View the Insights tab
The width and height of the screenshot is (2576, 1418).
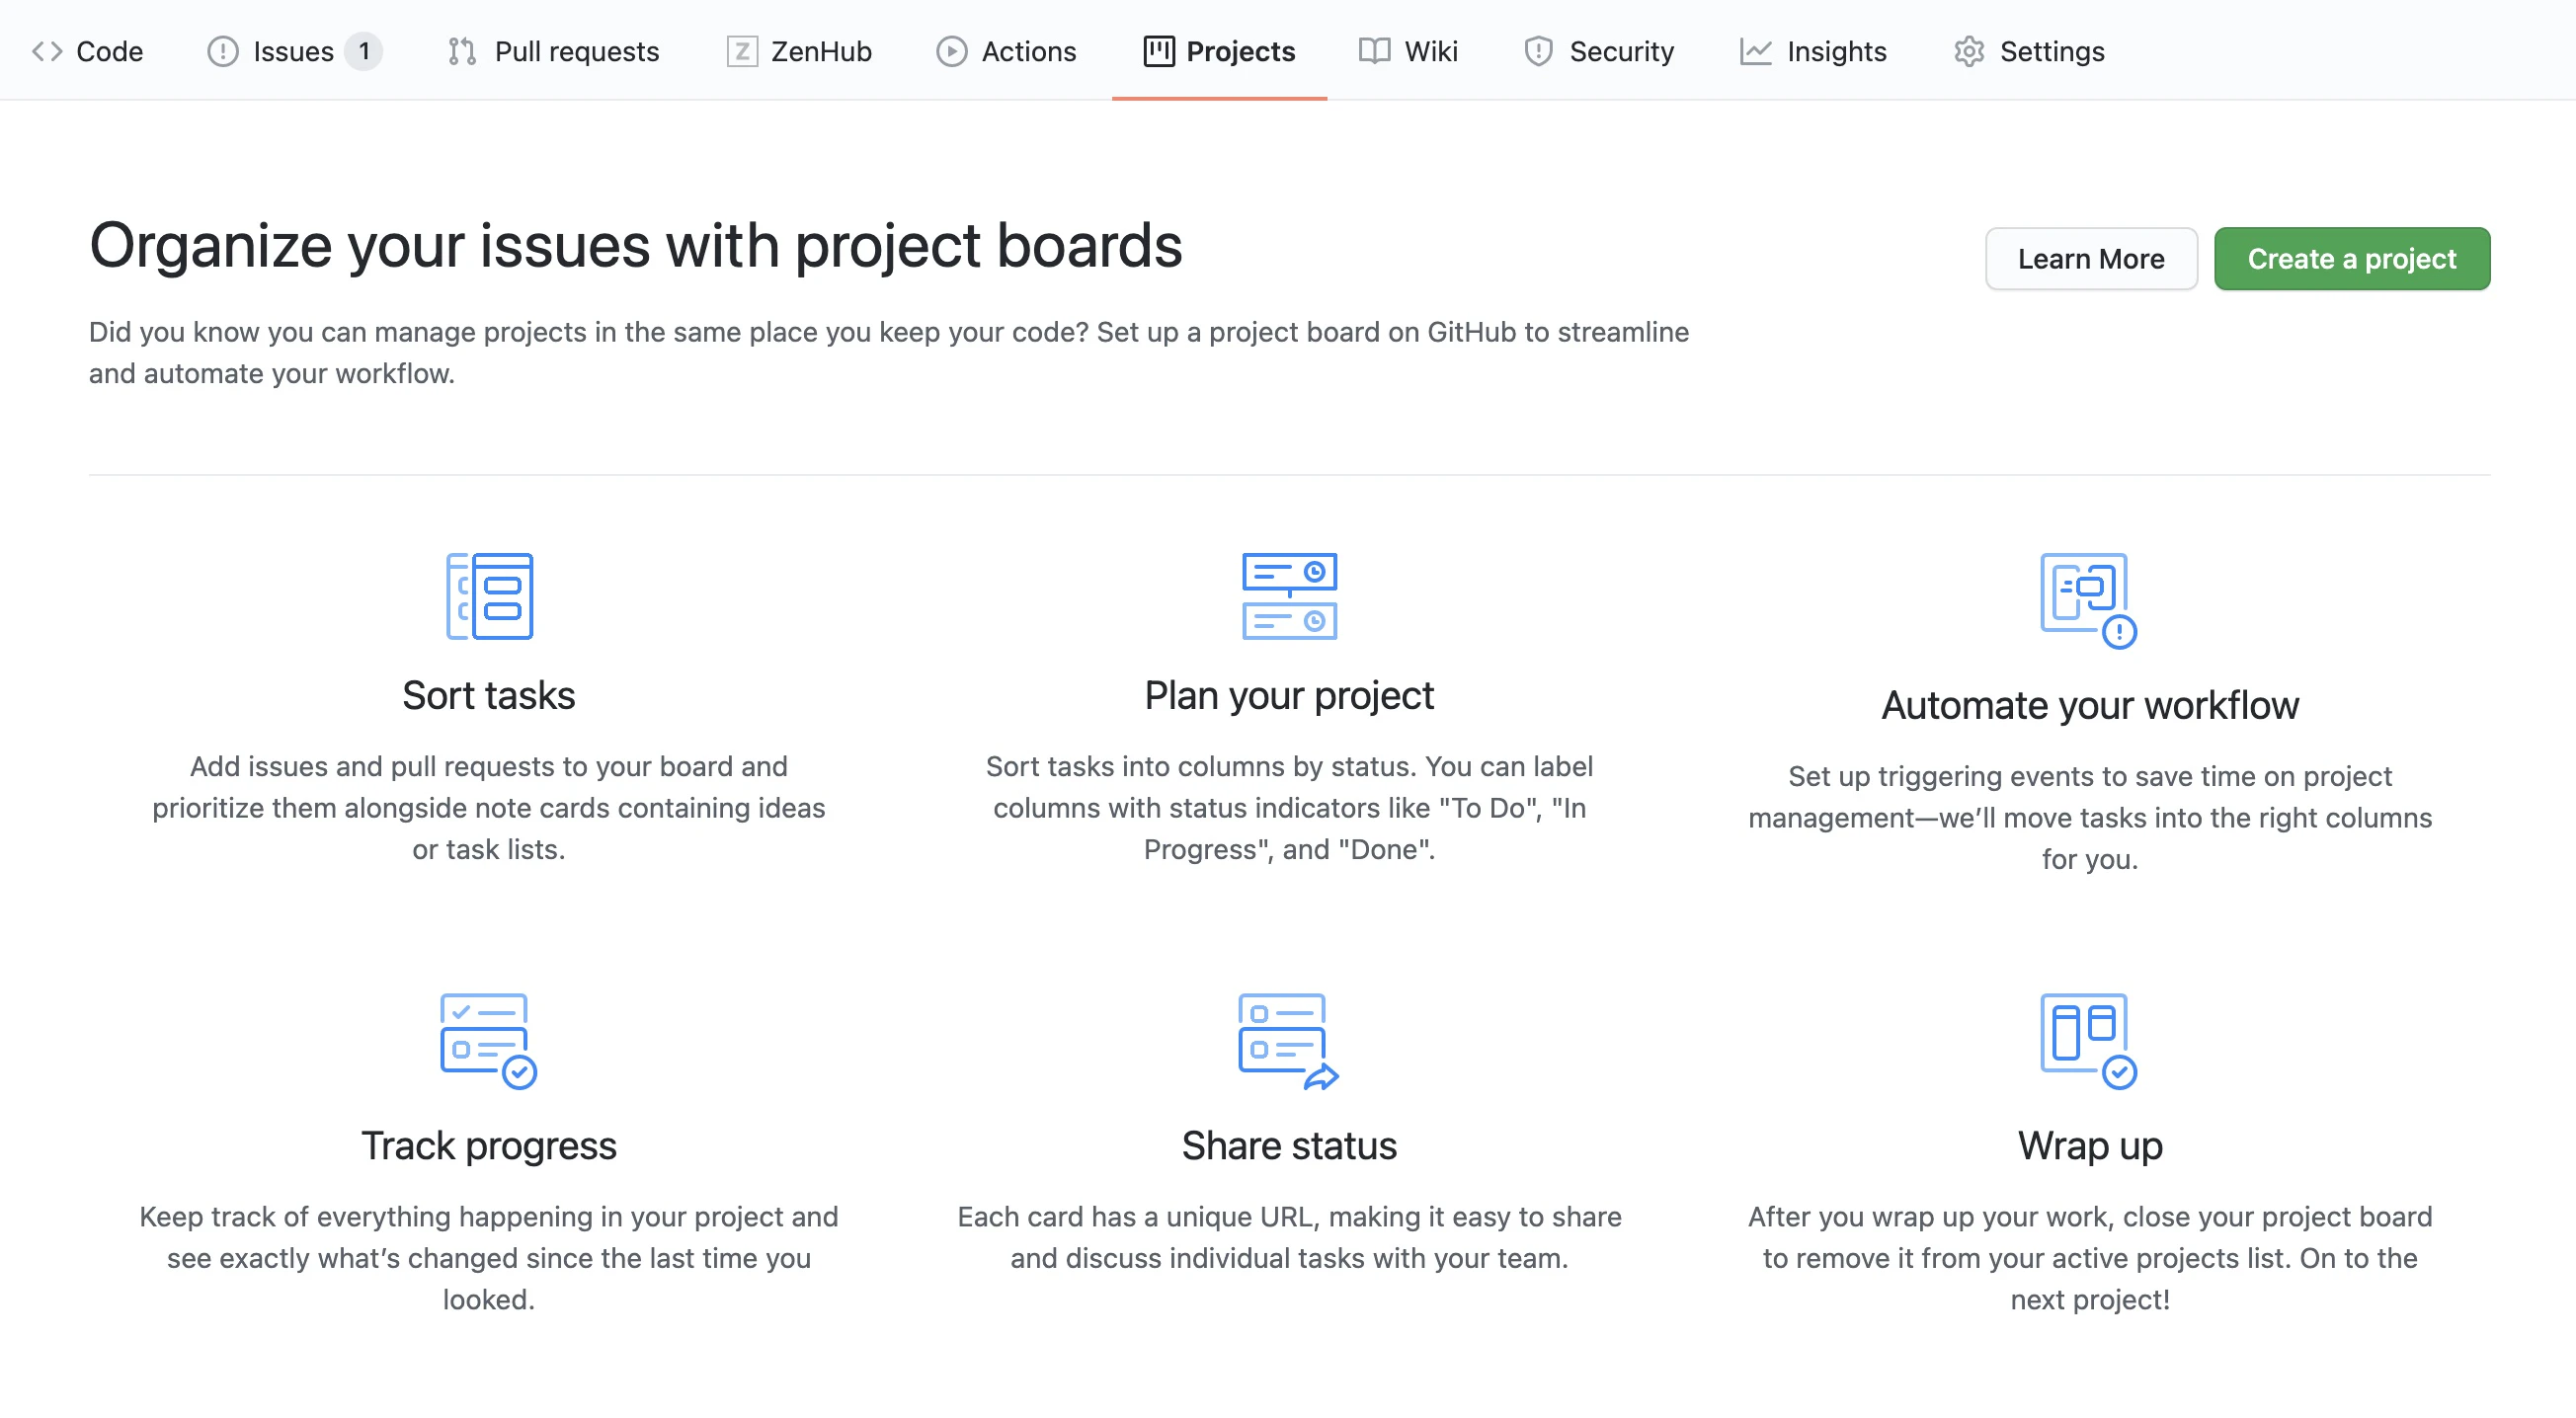(1813, 51)
